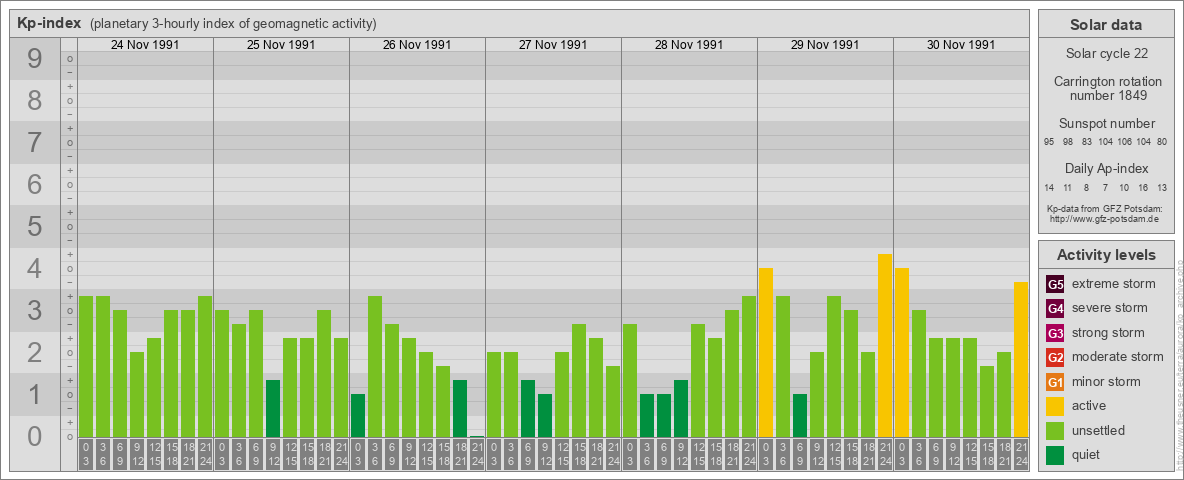Click the tall 3-6h bar on 26 Nov

tap(375, 366)
